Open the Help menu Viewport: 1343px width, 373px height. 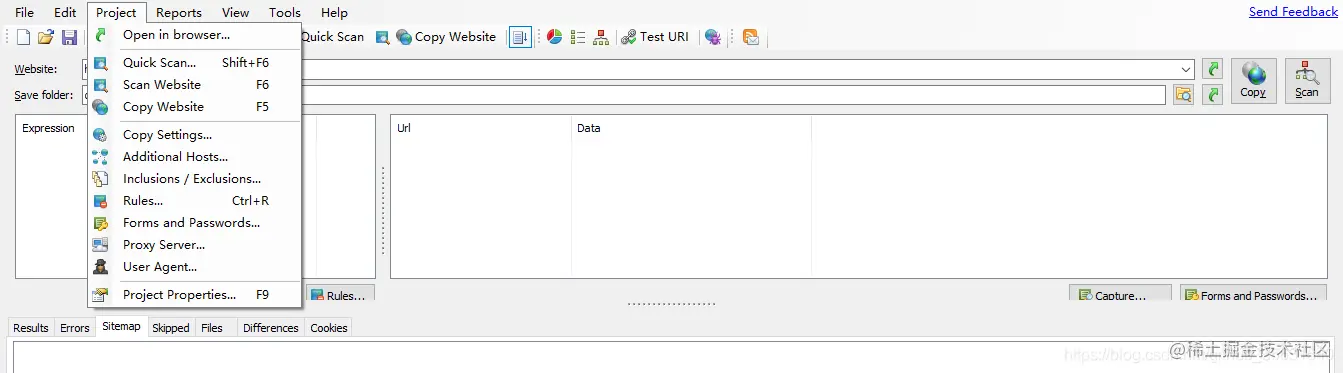click(335, 12)
